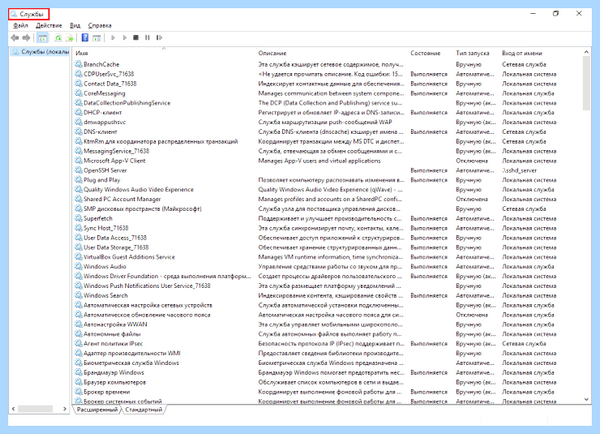Click the left pane scrollbar right arrow
The height and width of the screenshot is (434, 600).
click(65, 409)
